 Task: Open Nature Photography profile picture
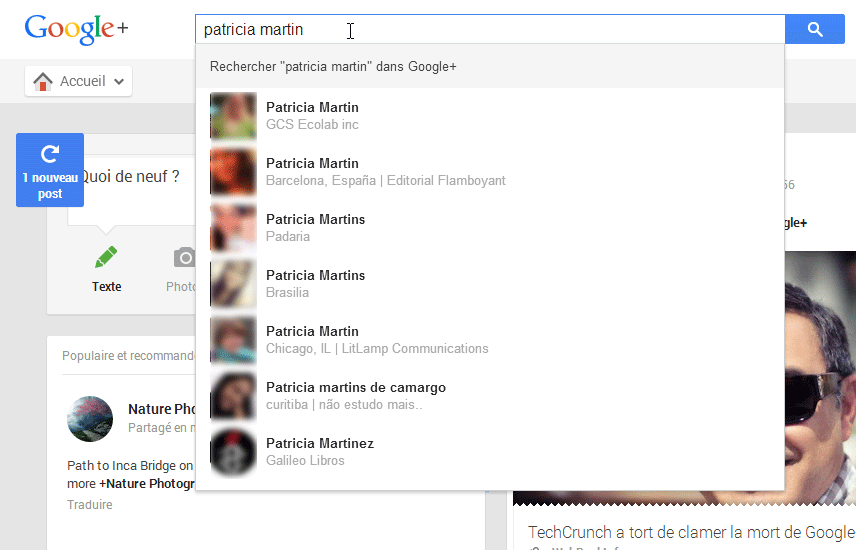(90, 419)
